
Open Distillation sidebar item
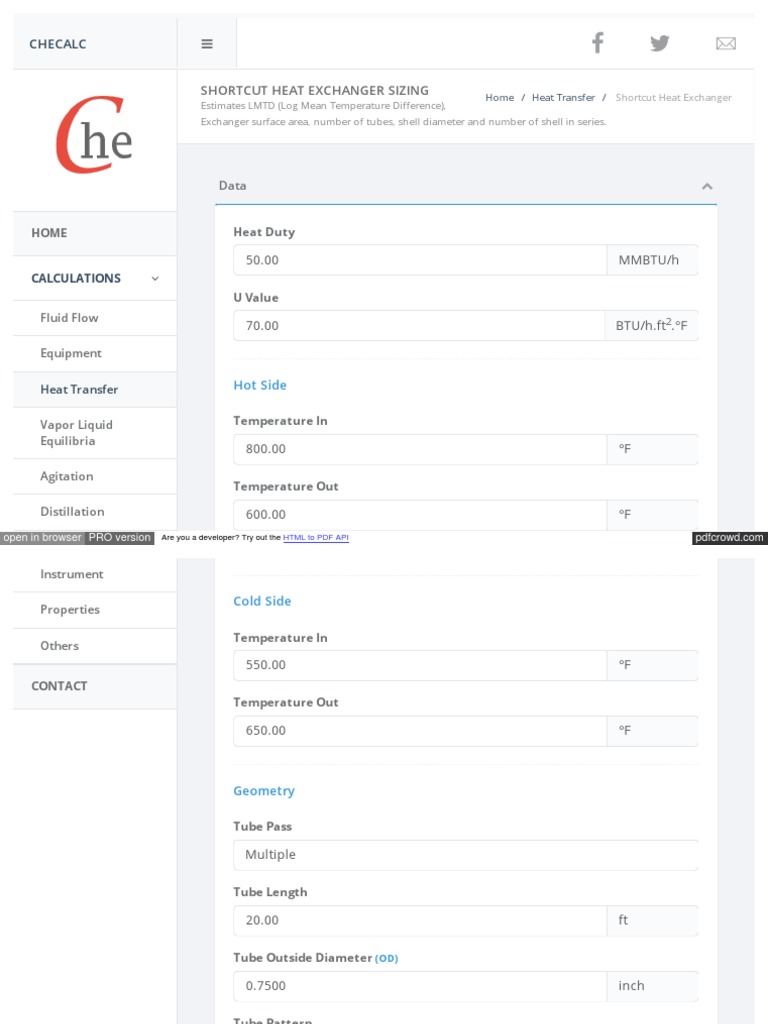click(x=95, y=512)
